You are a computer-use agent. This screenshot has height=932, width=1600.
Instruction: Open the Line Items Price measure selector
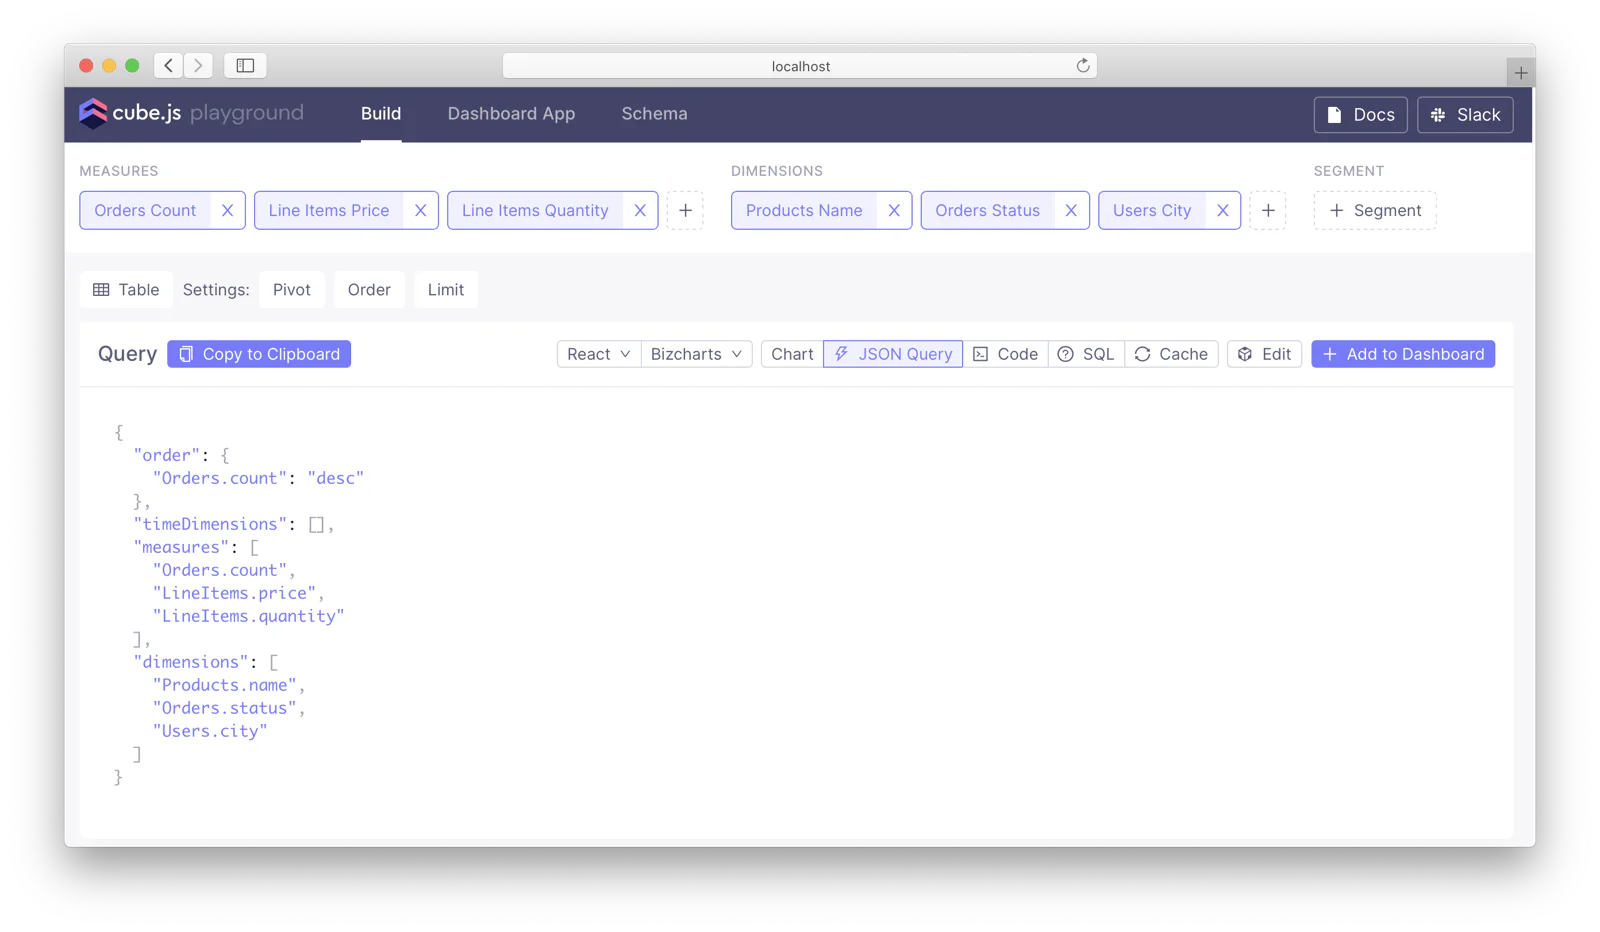click(329, 210)
